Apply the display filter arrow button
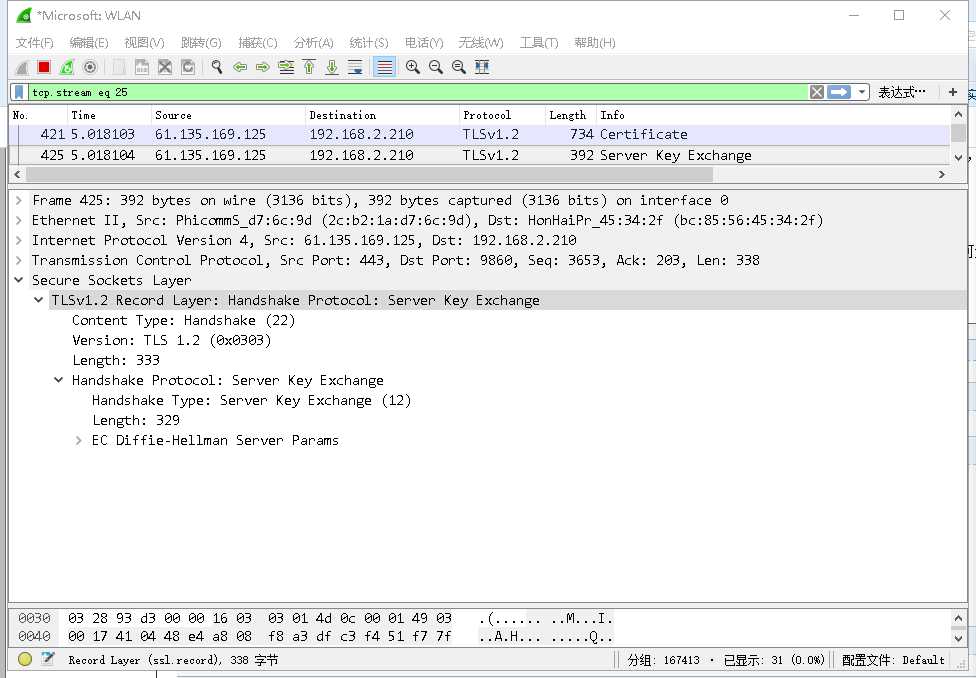 tap(838, 92)
